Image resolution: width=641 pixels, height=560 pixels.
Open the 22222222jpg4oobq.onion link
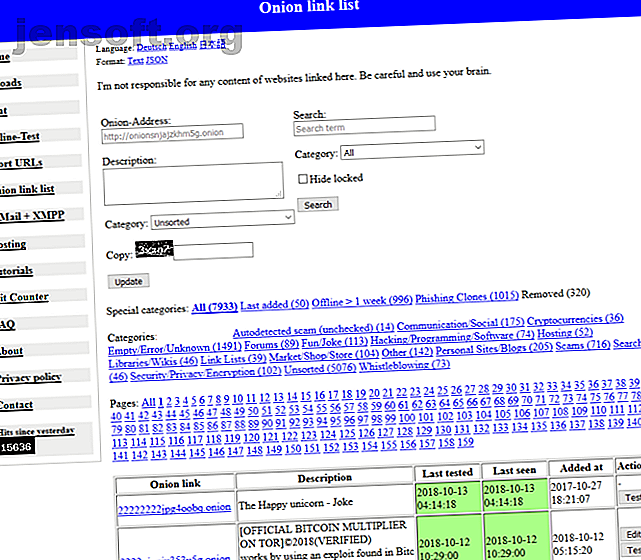(x=175, y=508)
